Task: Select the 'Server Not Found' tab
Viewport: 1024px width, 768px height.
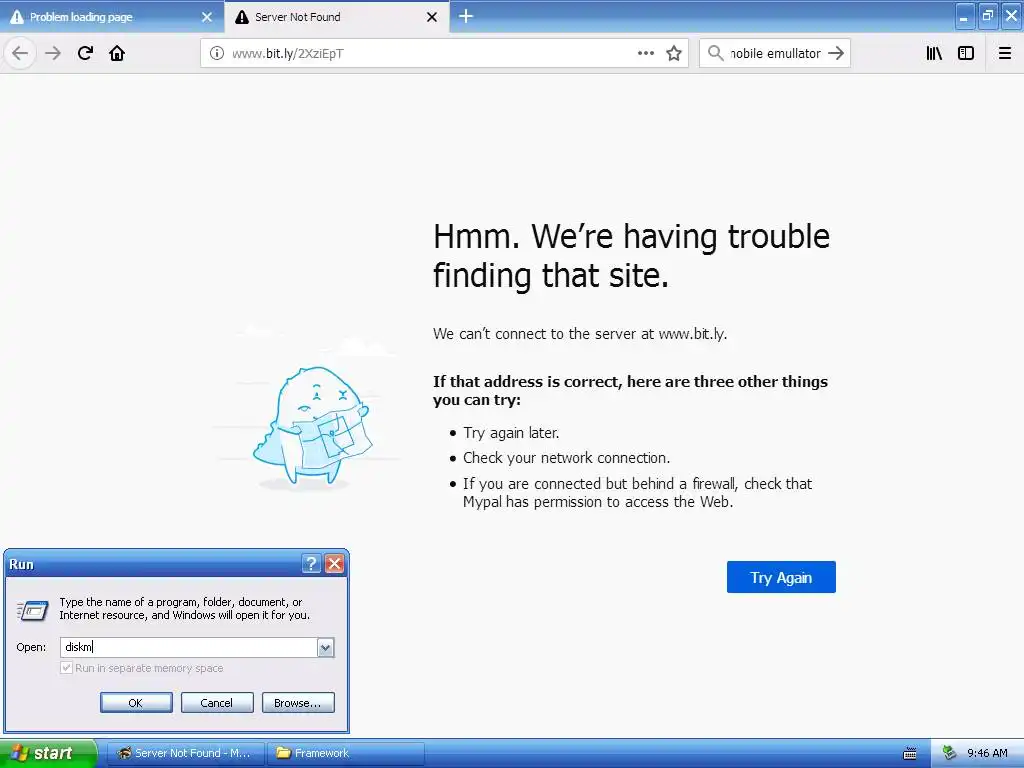Action: click(x=336, y=17)
